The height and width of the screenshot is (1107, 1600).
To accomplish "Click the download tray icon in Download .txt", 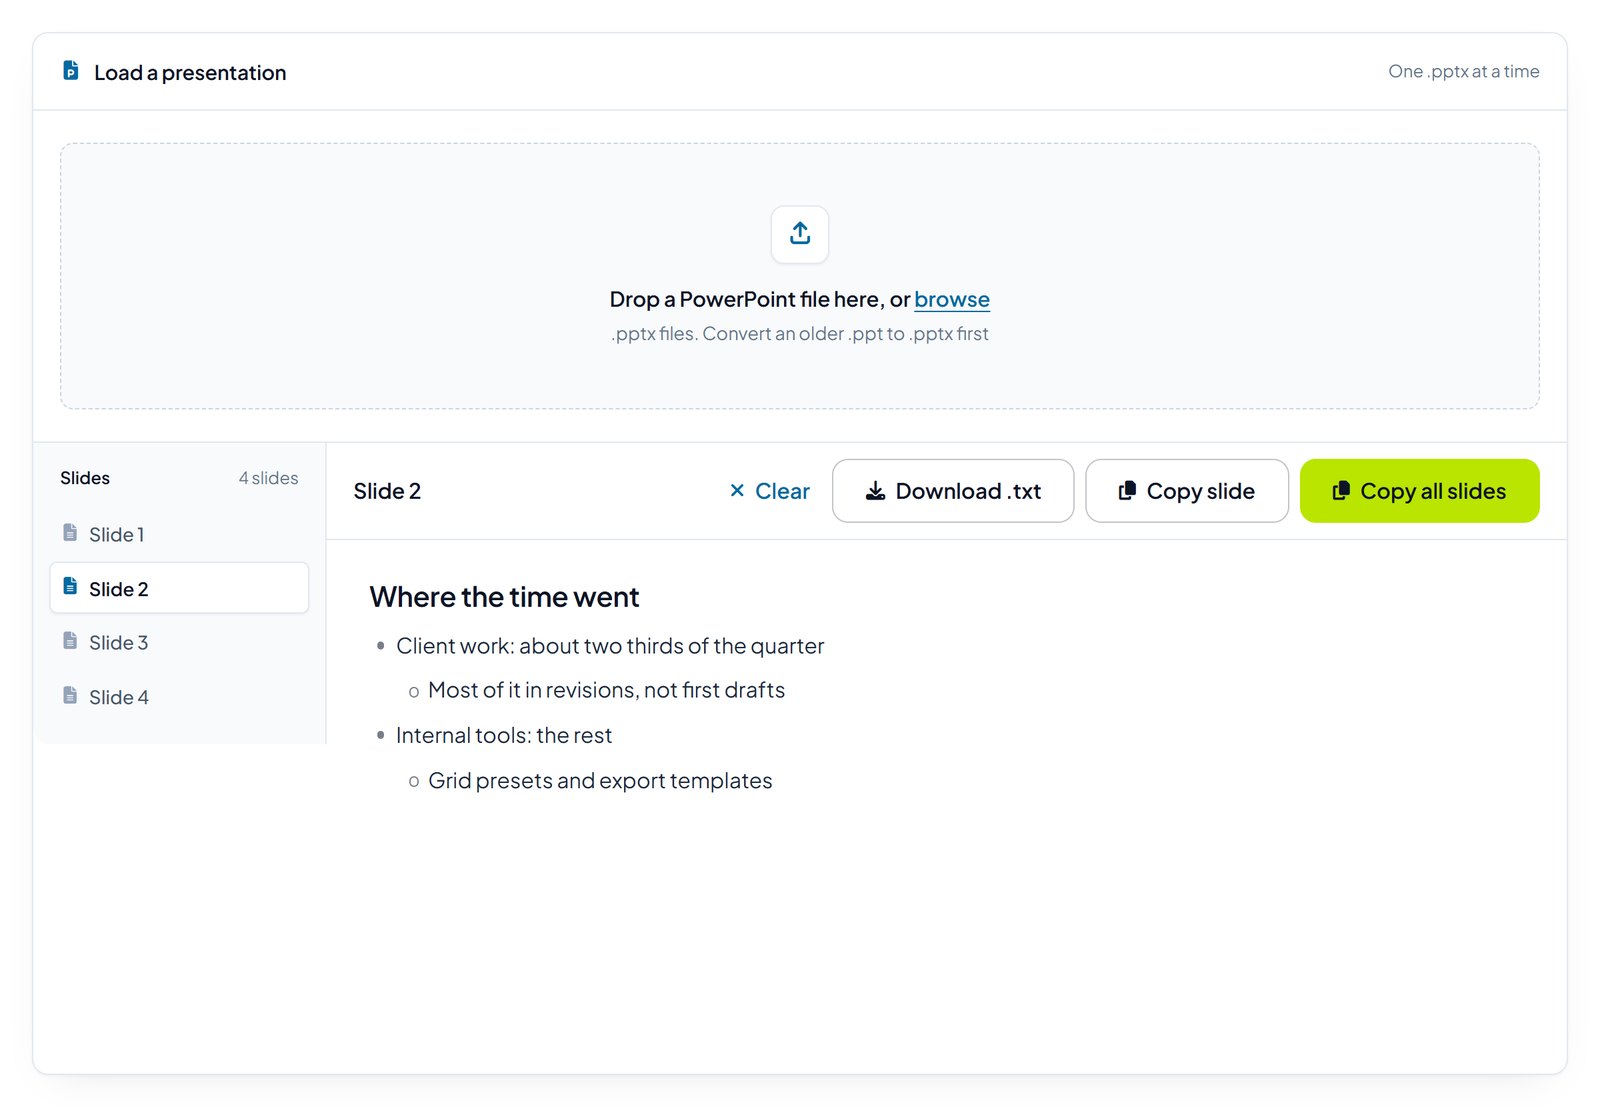I will pos(875,491).
